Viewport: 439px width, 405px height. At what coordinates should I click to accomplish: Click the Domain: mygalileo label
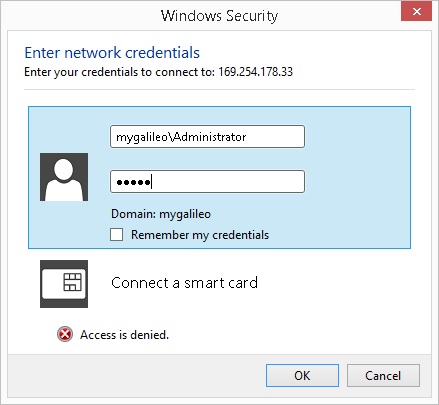click(161, 214)
